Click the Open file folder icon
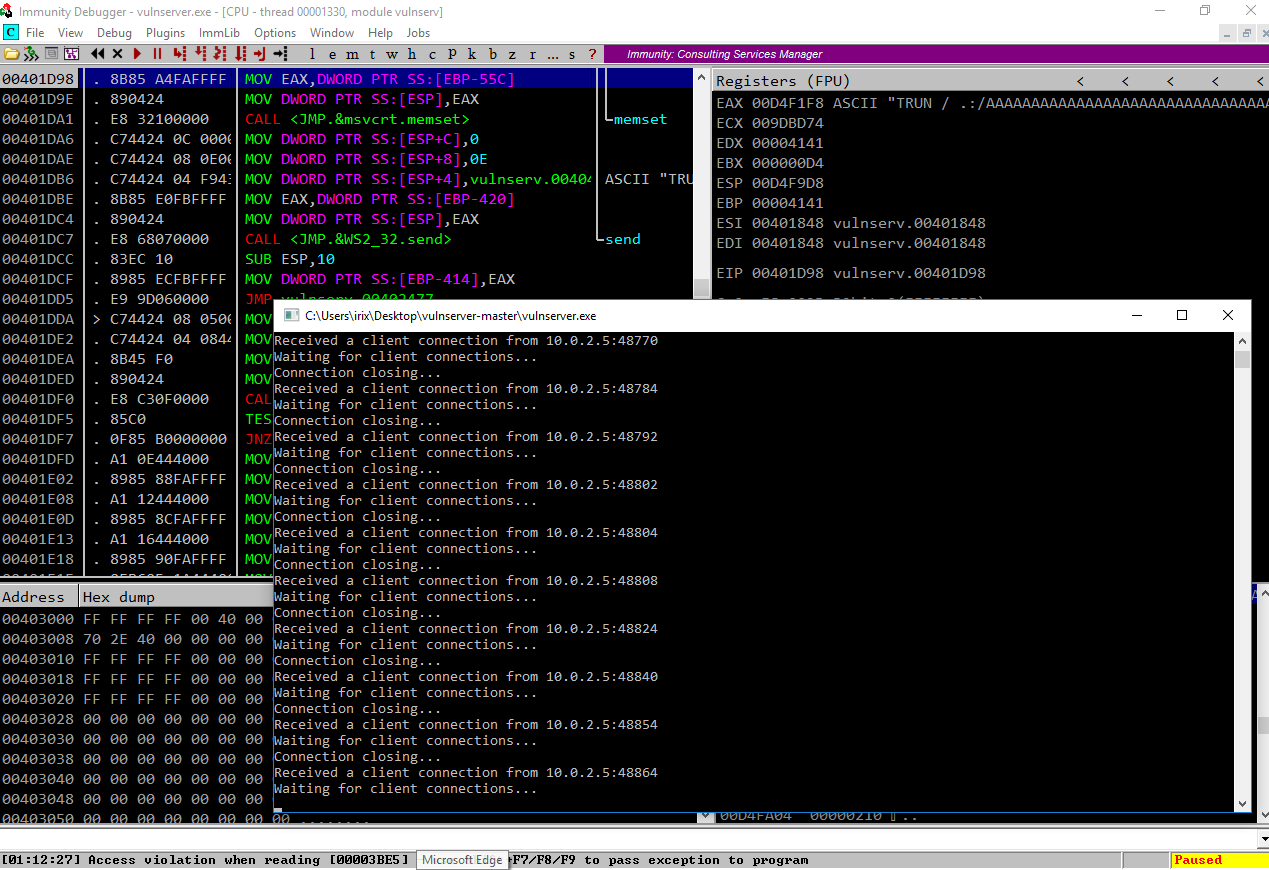1269x870 pixels. pos(12,54)
